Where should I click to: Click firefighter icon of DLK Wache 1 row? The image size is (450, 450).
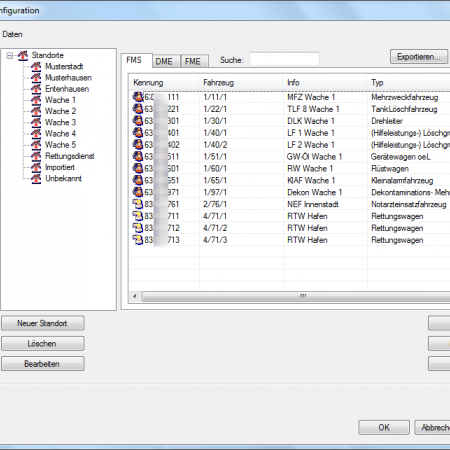(x=138, y=121)
